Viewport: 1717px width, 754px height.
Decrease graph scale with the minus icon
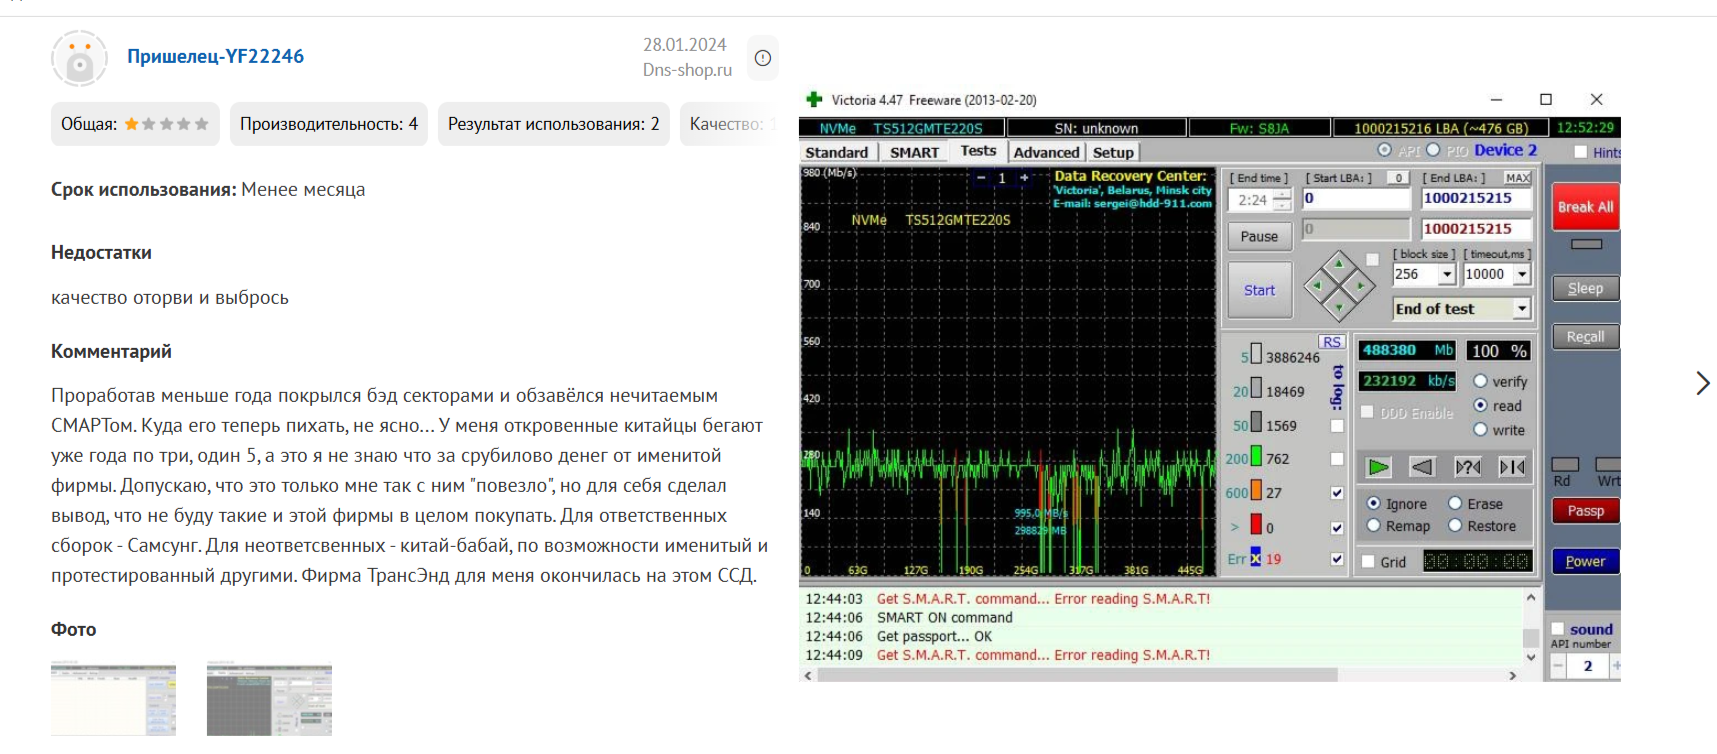tap(981, 178)
